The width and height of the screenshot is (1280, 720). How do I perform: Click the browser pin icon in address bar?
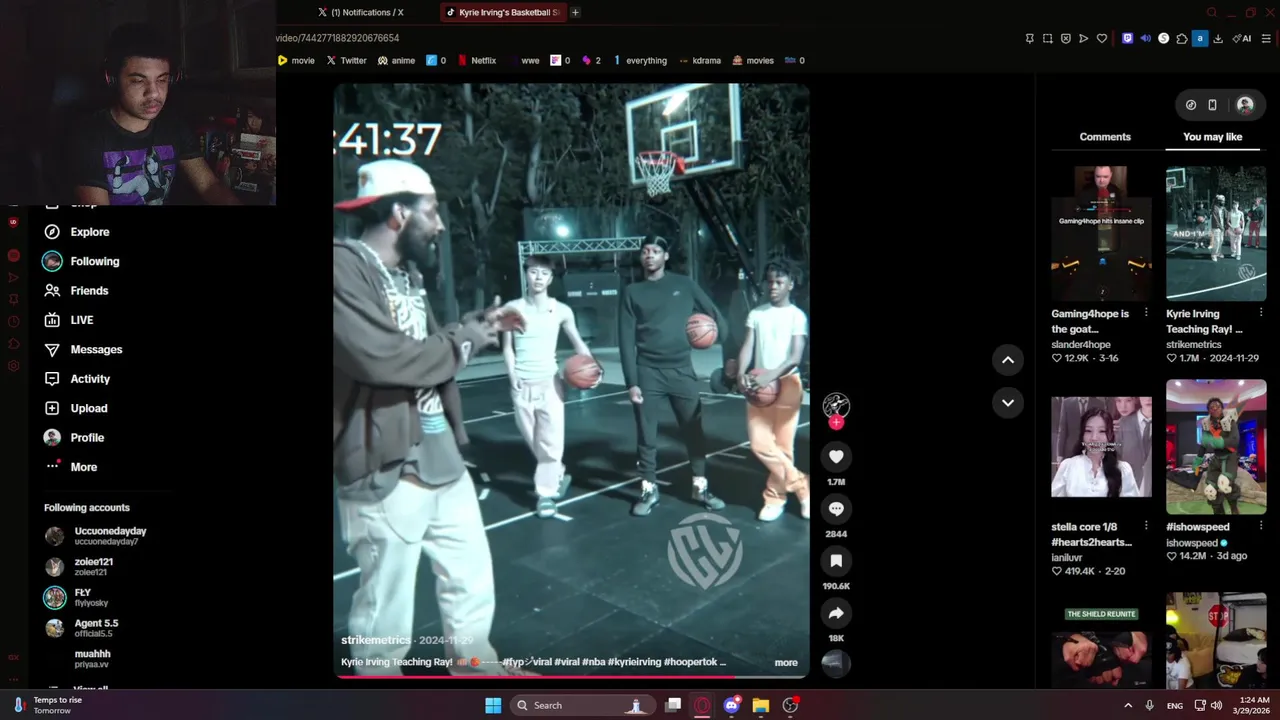pyautogui.click(x=1029, y=38)
